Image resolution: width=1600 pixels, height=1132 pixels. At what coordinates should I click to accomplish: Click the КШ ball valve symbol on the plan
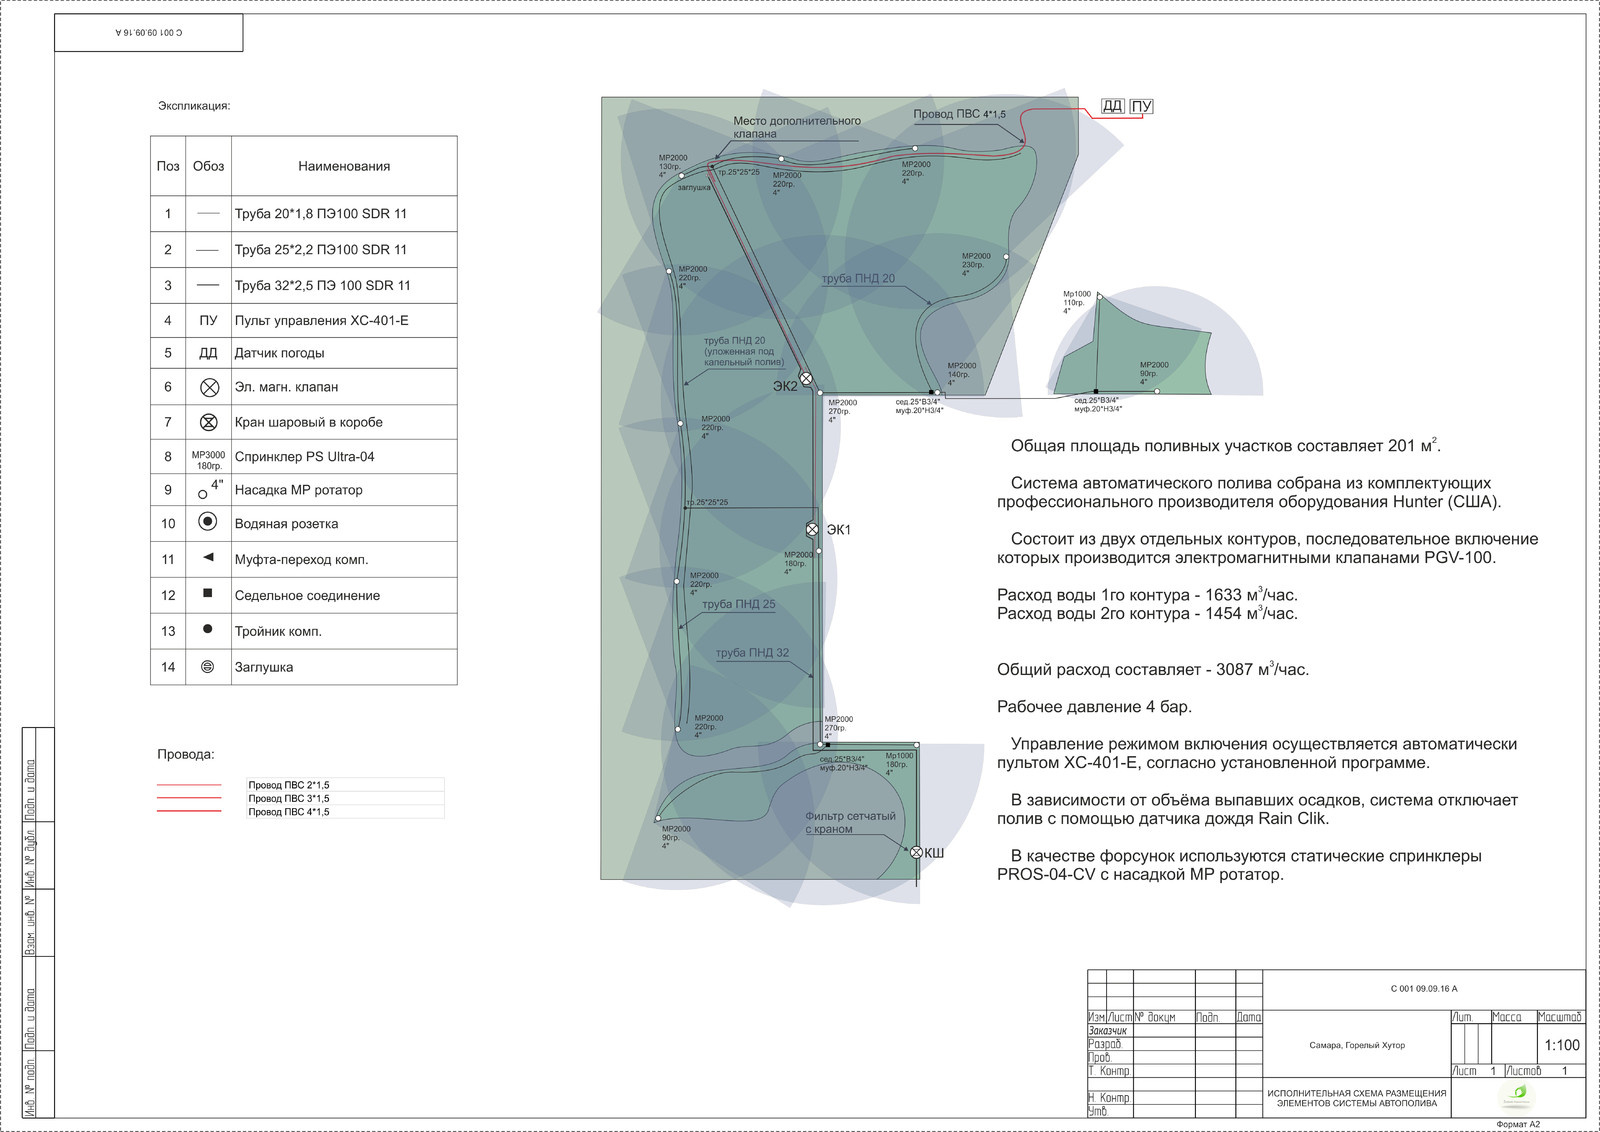click(916, 852)
